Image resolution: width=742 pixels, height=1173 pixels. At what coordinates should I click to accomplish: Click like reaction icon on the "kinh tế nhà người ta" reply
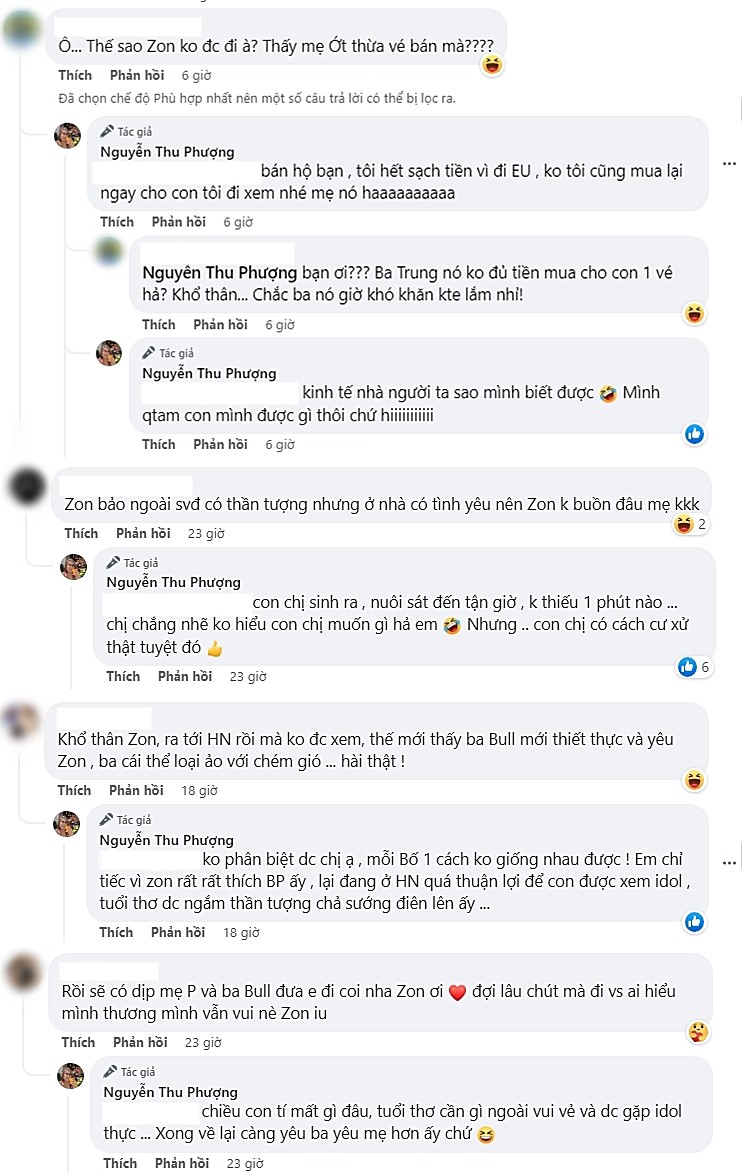tap(694, 434)
